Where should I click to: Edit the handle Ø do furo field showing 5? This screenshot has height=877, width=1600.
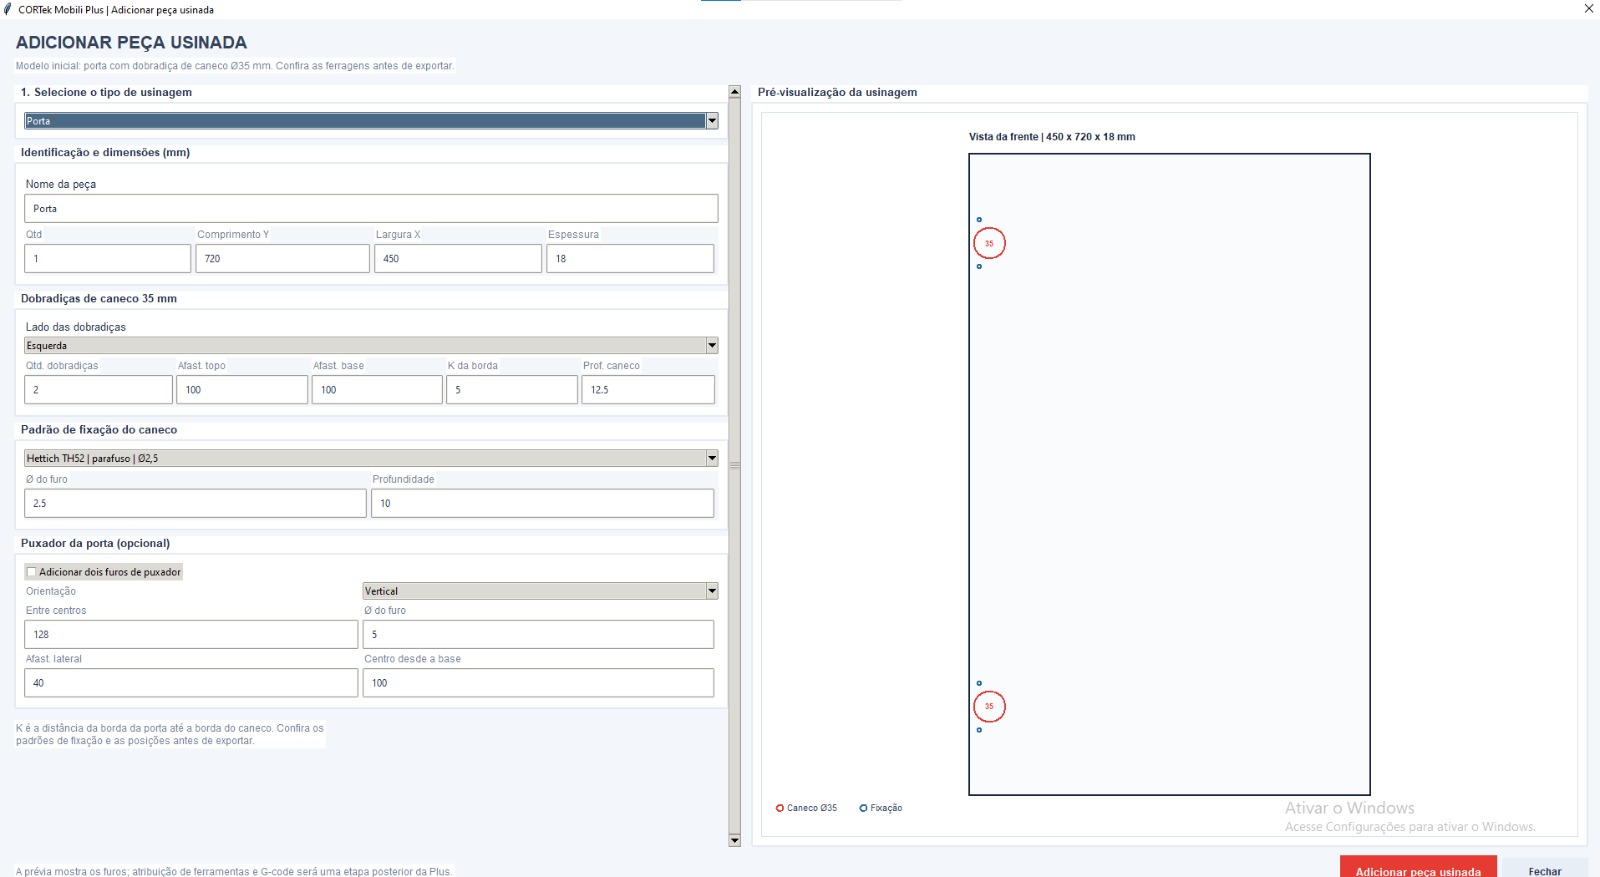(x=538, y=634)
